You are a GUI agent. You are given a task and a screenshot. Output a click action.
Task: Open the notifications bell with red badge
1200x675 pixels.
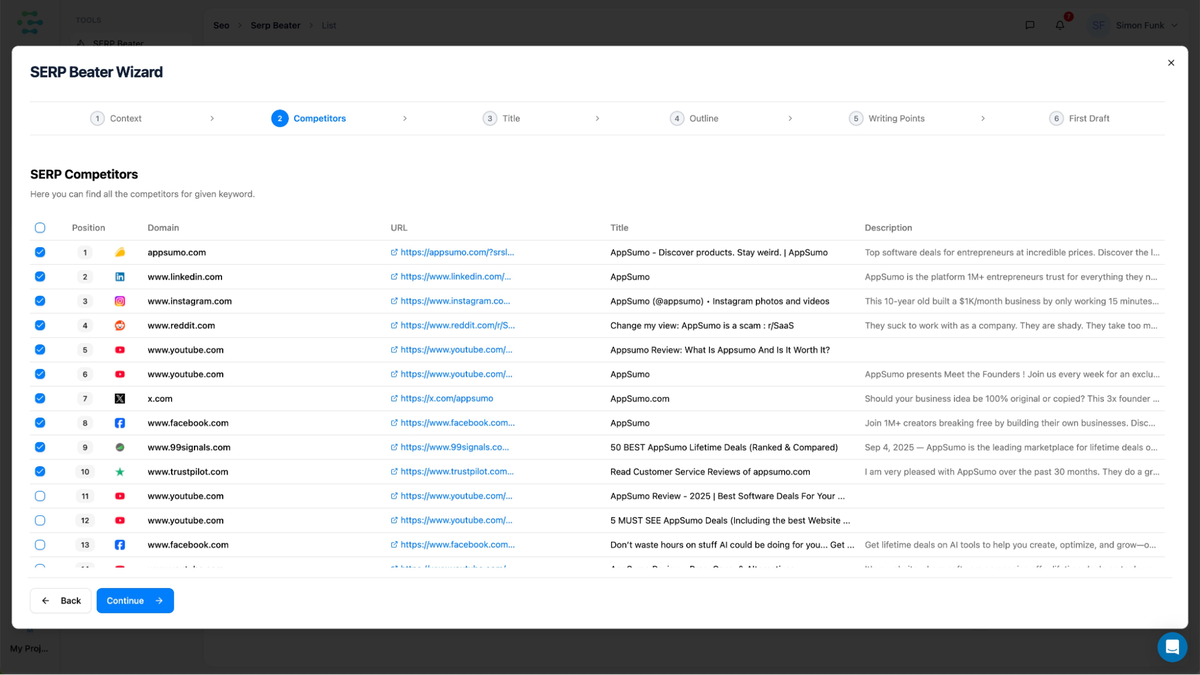(x=1059, y=25)
